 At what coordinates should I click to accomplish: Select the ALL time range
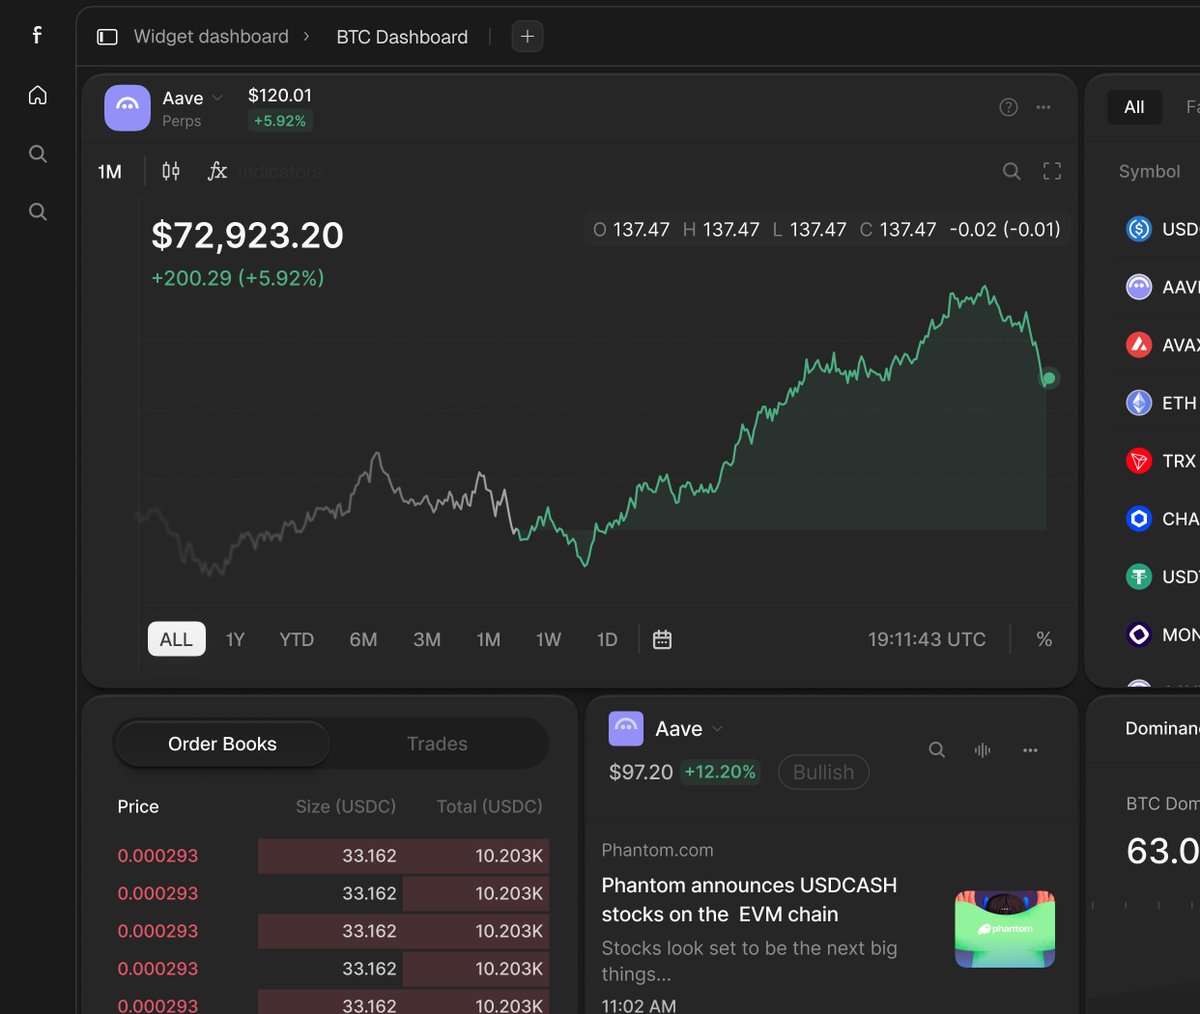click(176, 639)
